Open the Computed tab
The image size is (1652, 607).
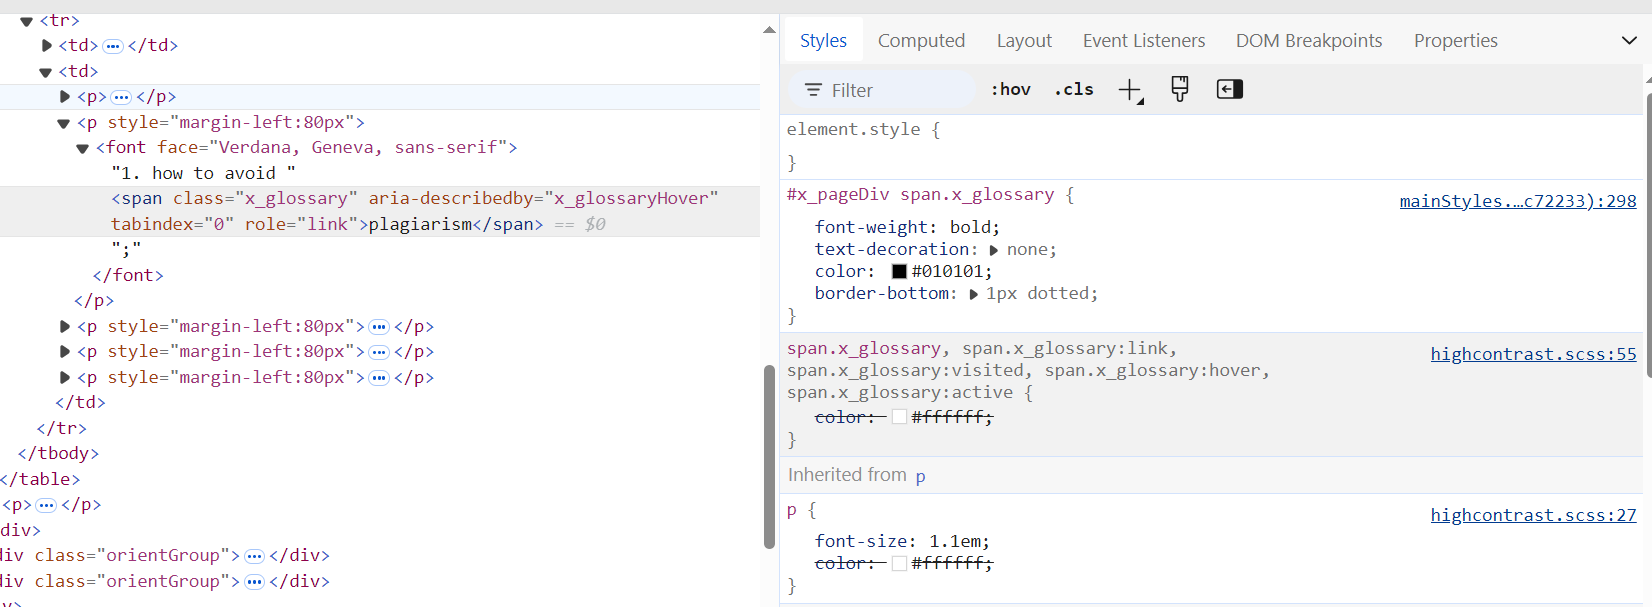coord(921,41)
